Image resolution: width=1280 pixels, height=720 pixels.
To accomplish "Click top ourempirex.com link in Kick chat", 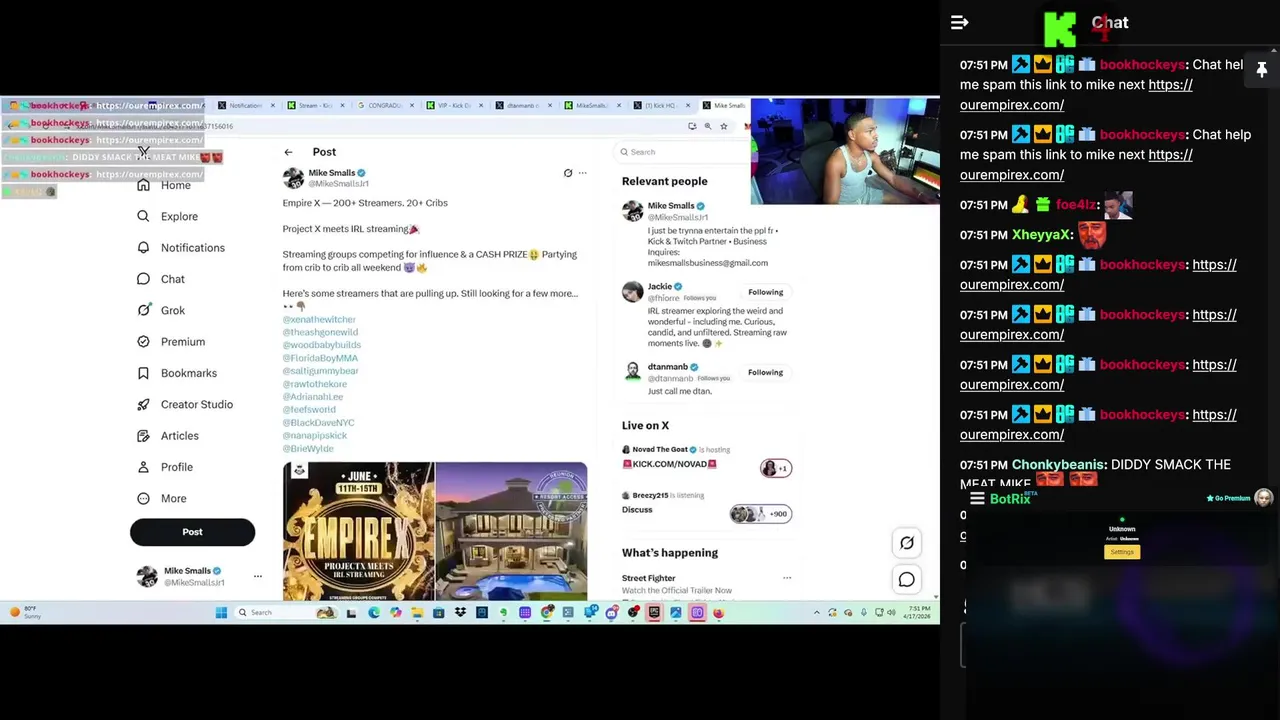I will 1076,94.
